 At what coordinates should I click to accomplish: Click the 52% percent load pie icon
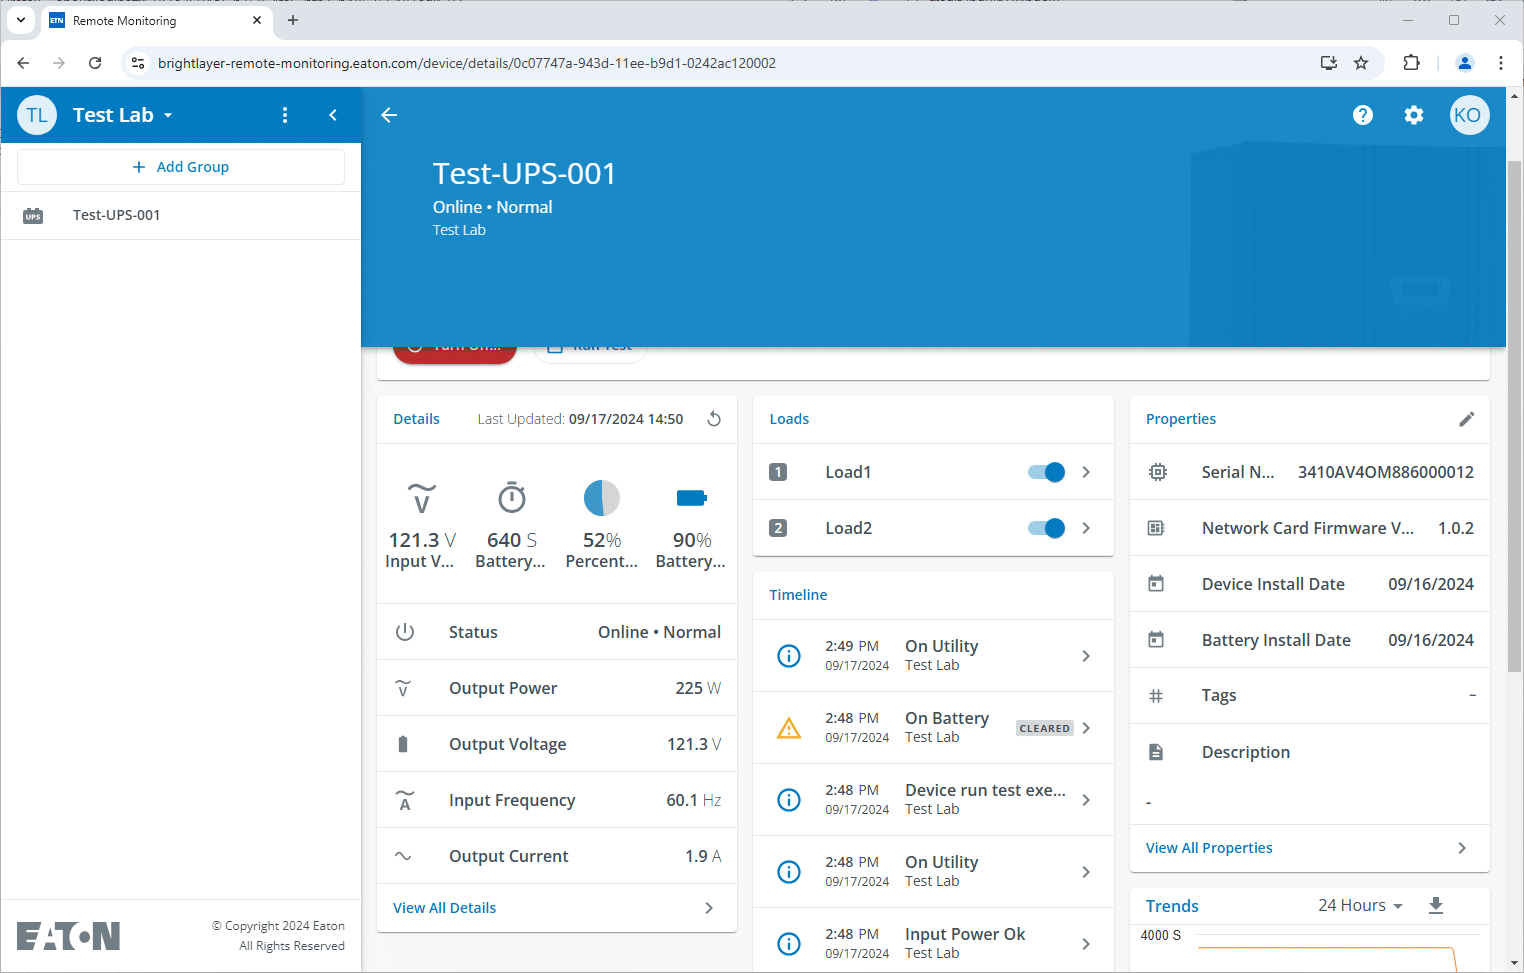pyautogui.click(x=602, y=497)
